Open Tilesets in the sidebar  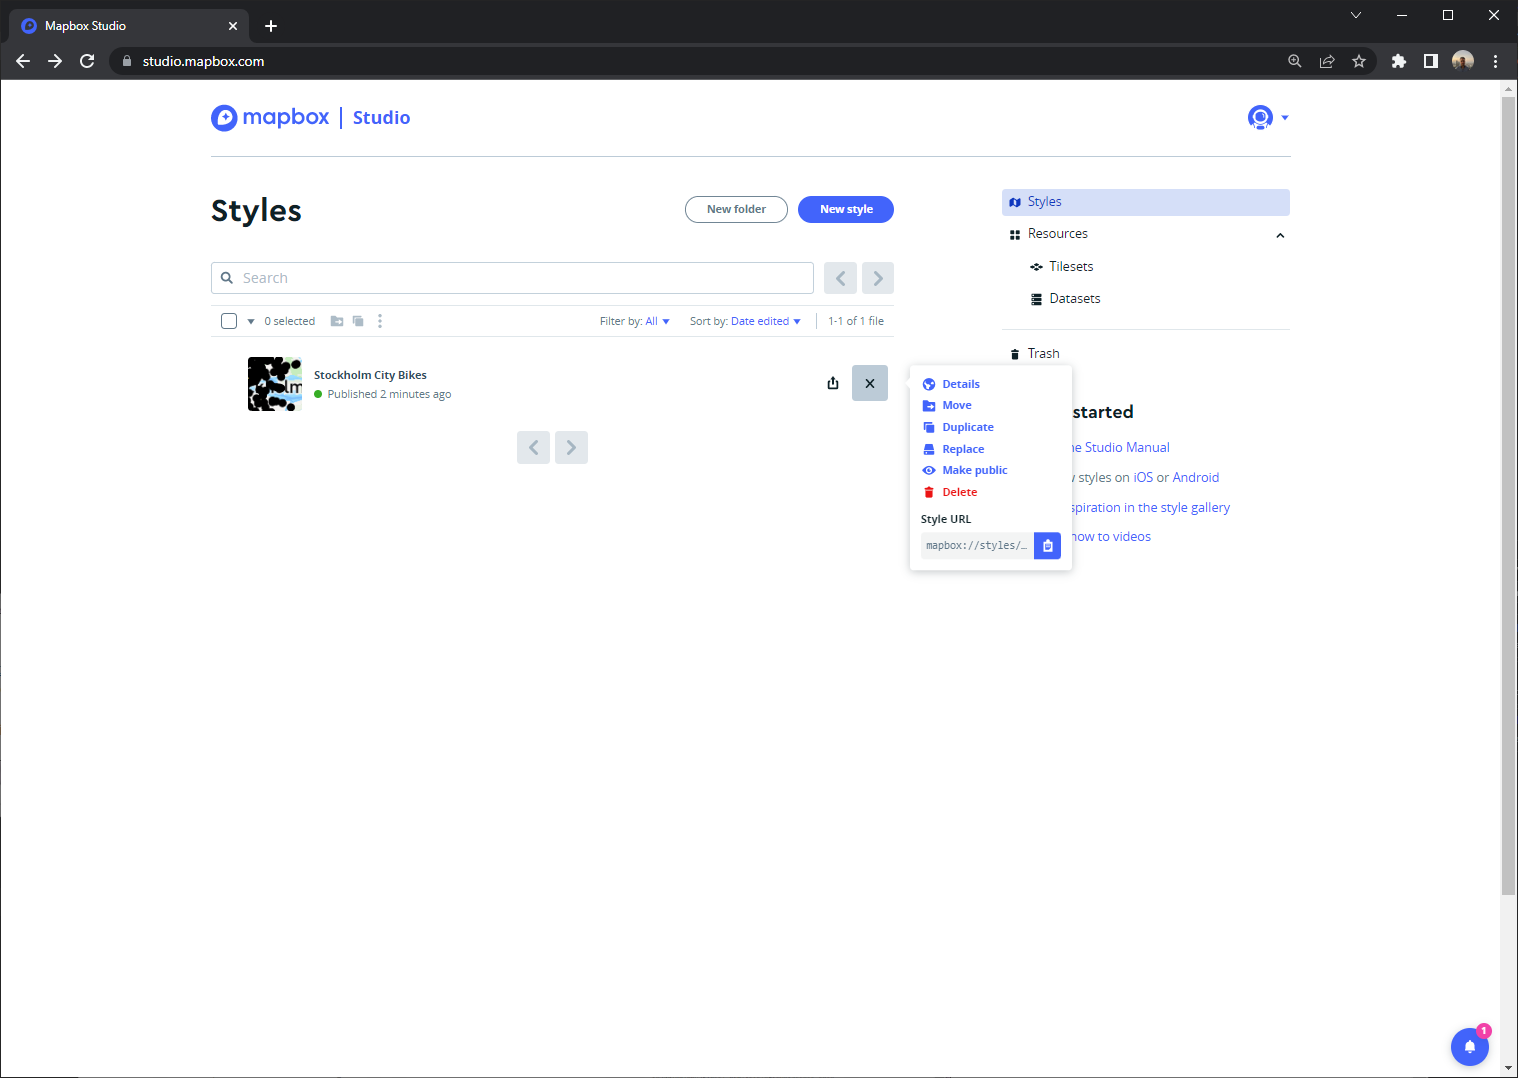click(1071, 267)
